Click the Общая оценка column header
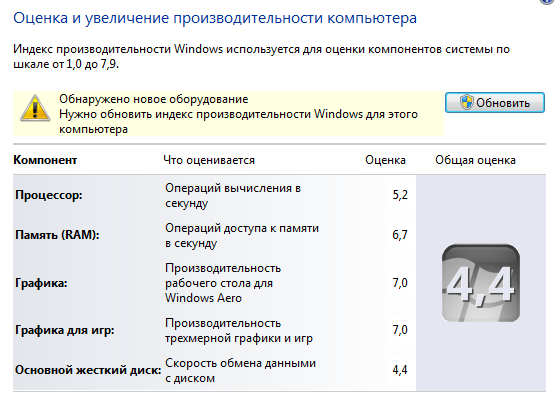Image resolution: width=554 pixels, height=401 pixels. pos(475,160)
